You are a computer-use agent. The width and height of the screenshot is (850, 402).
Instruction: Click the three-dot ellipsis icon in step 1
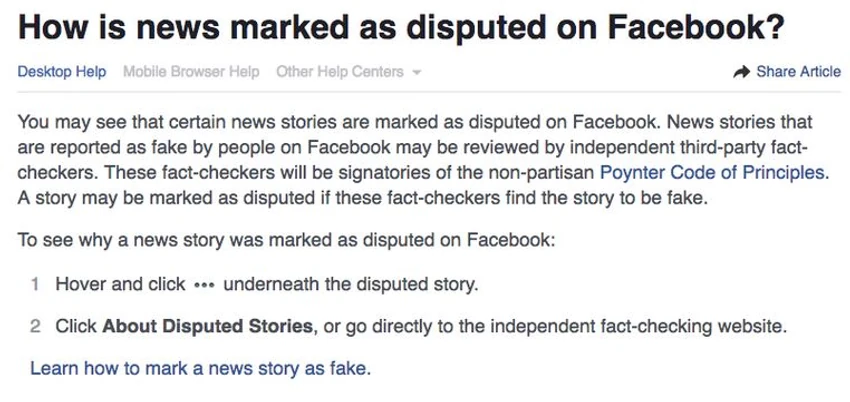pos(204,286)
